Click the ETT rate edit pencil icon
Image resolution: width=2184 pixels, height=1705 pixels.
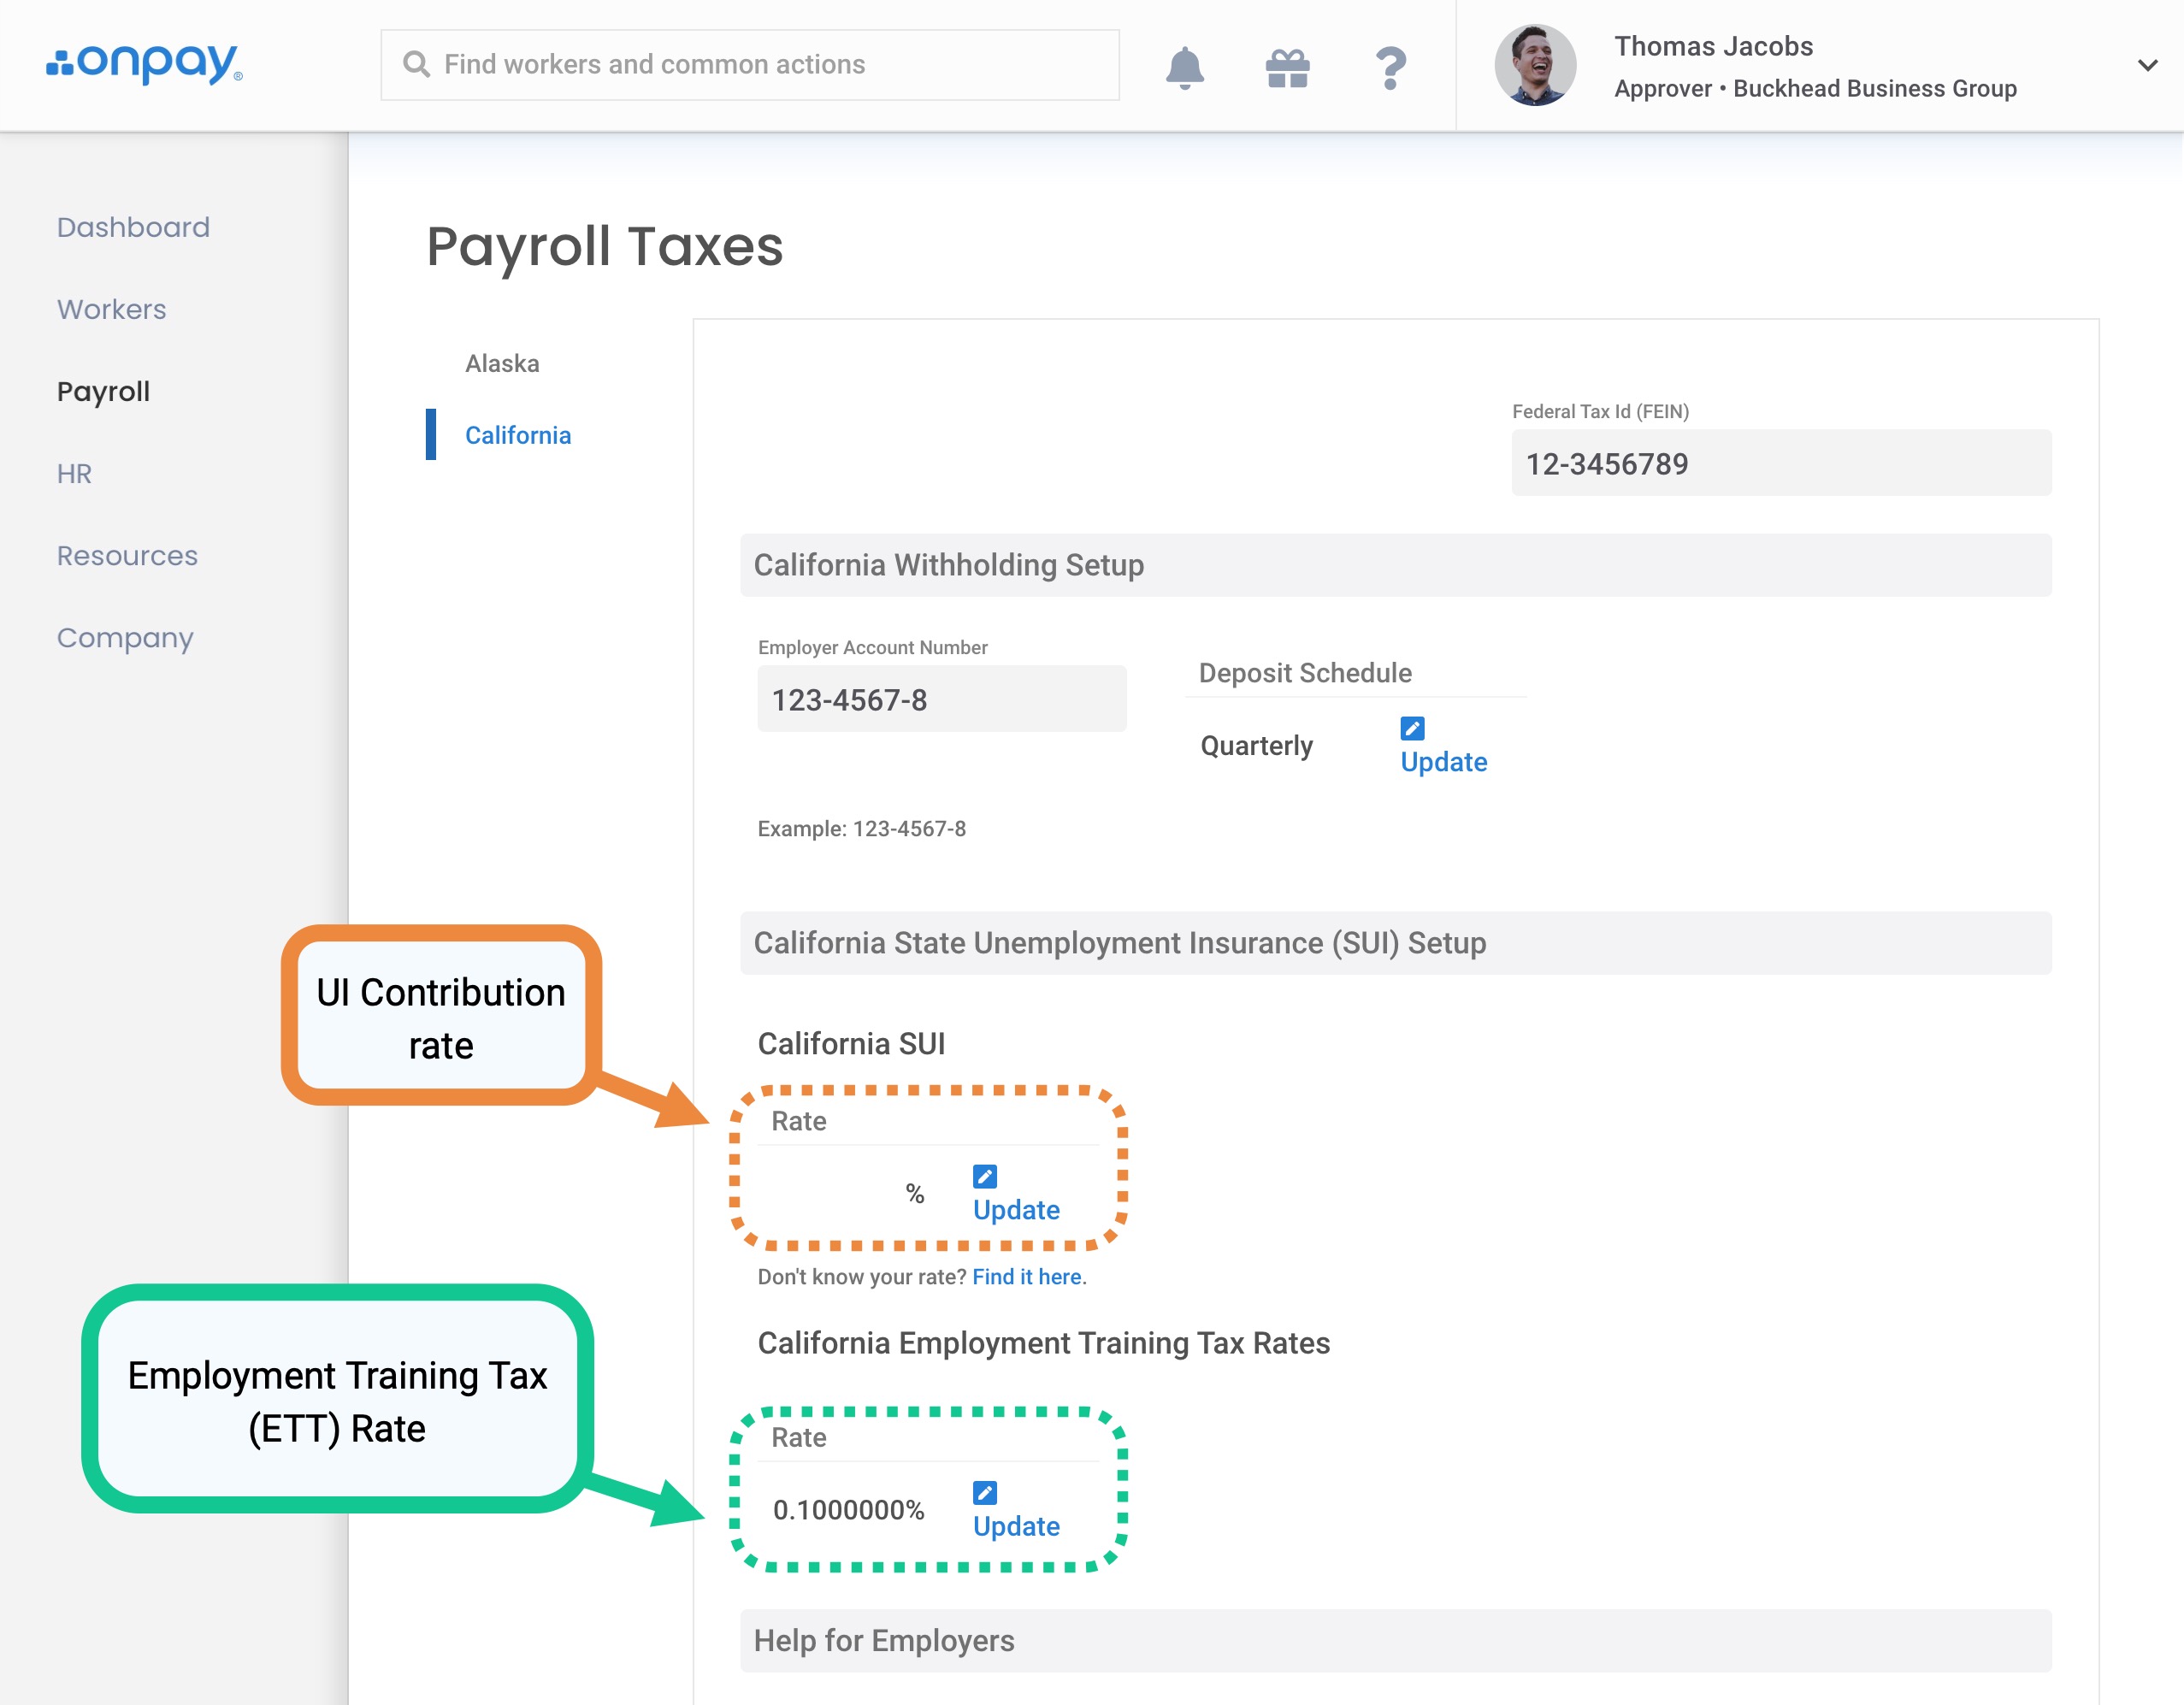click(984, 1492)
